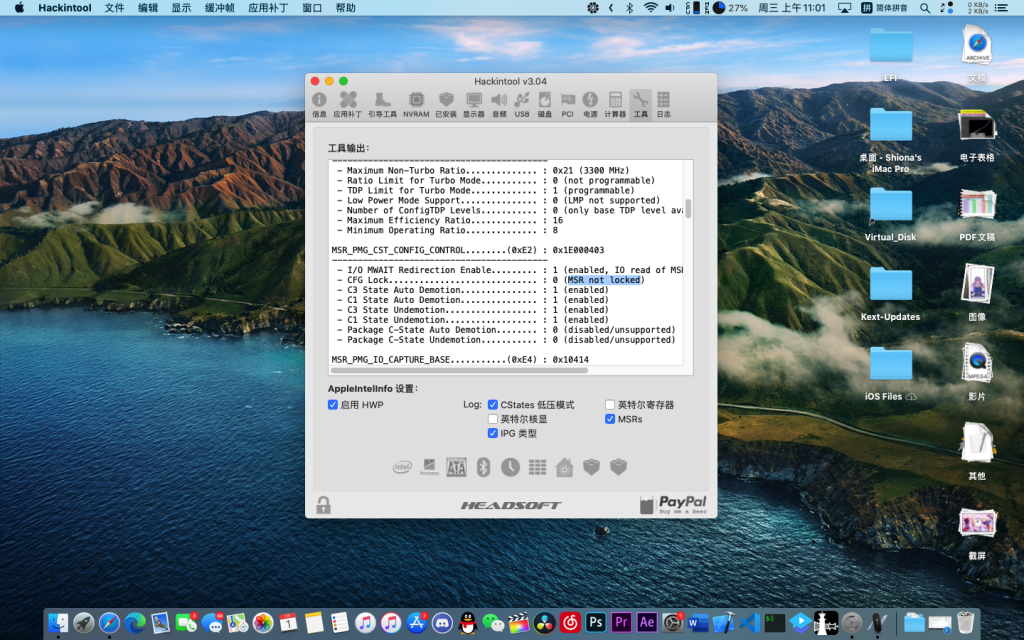This screenshot has width=1024, height=640.
Task: Click the first shield kext icon
Action: click(591, 467)
